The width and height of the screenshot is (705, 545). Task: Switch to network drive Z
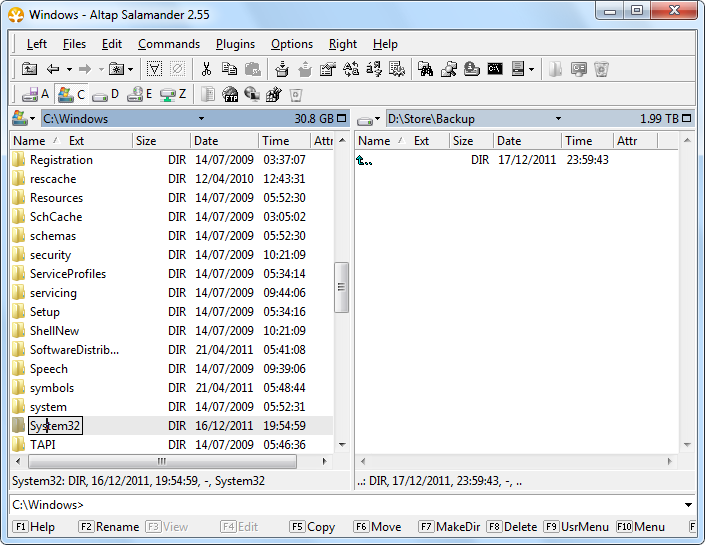173,94
